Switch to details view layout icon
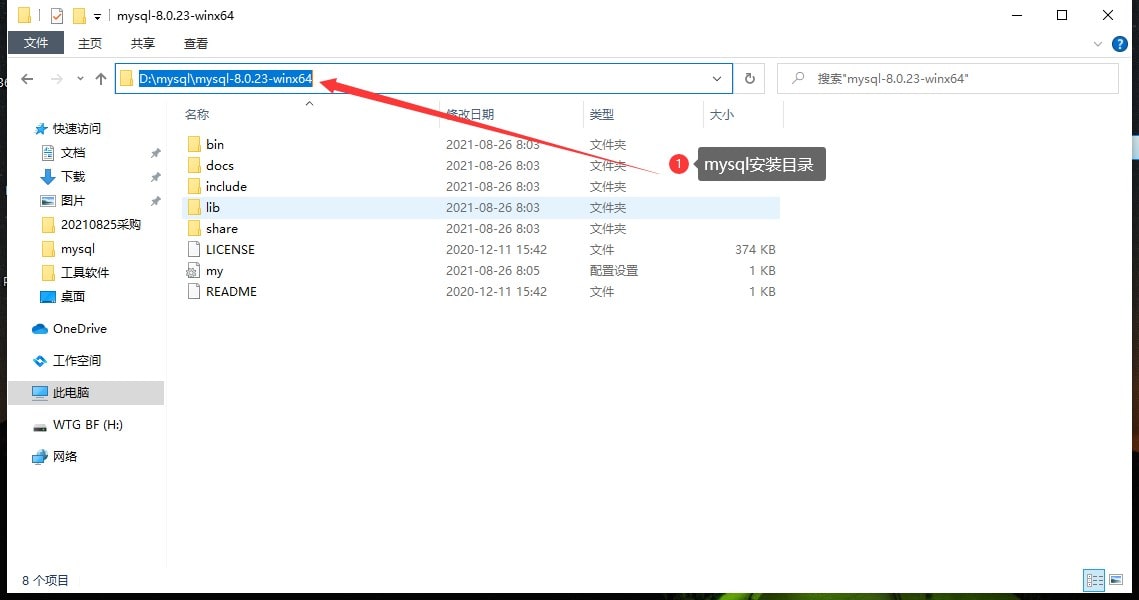Image resolution: width=1139 pixels, height=600 pixels. (1094, 580)
